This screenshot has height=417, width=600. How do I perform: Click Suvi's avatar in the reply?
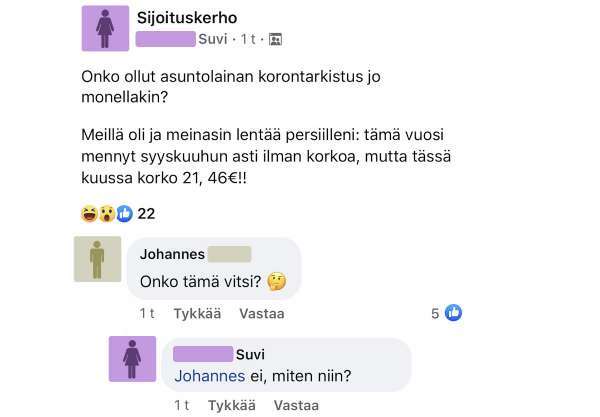coord(132,359)
